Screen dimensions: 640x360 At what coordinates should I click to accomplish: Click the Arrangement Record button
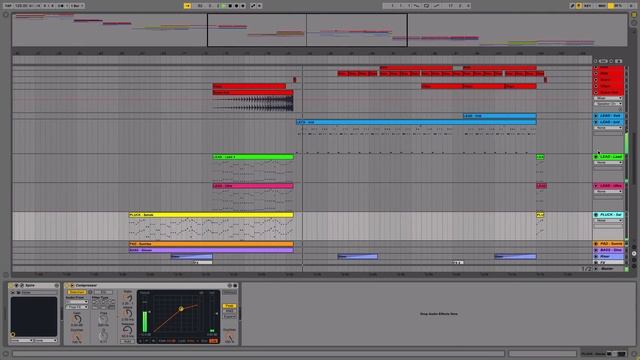tap(237, 6)
